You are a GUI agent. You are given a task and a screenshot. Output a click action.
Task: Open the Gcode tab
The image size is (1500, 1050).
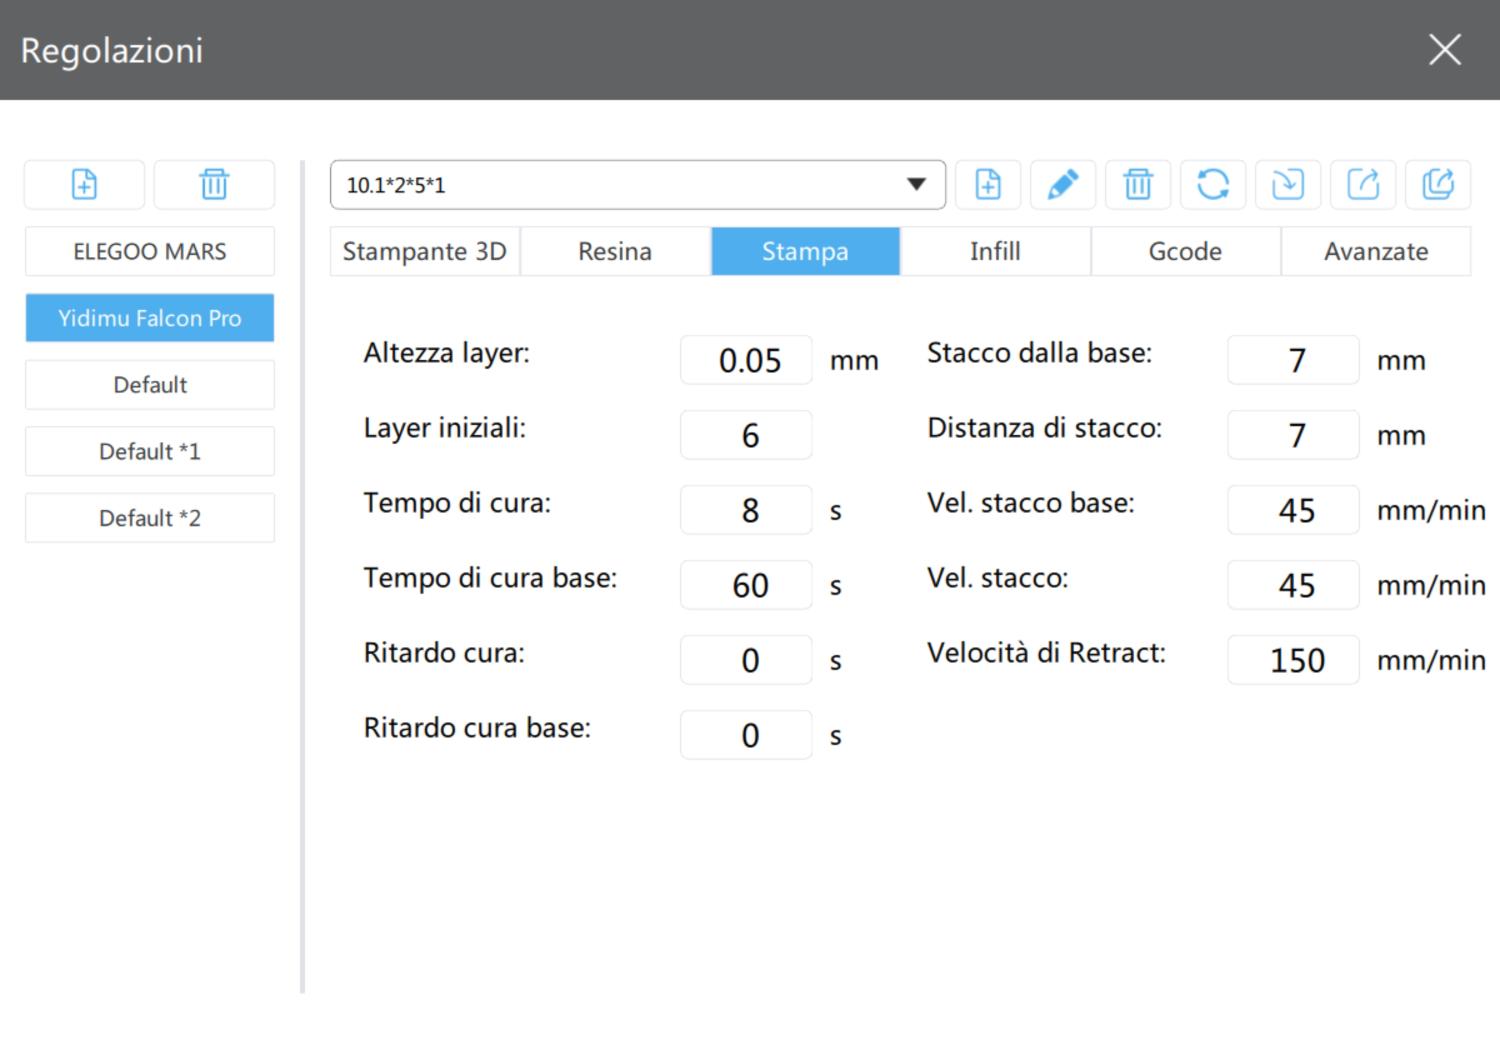[1185, 251]
